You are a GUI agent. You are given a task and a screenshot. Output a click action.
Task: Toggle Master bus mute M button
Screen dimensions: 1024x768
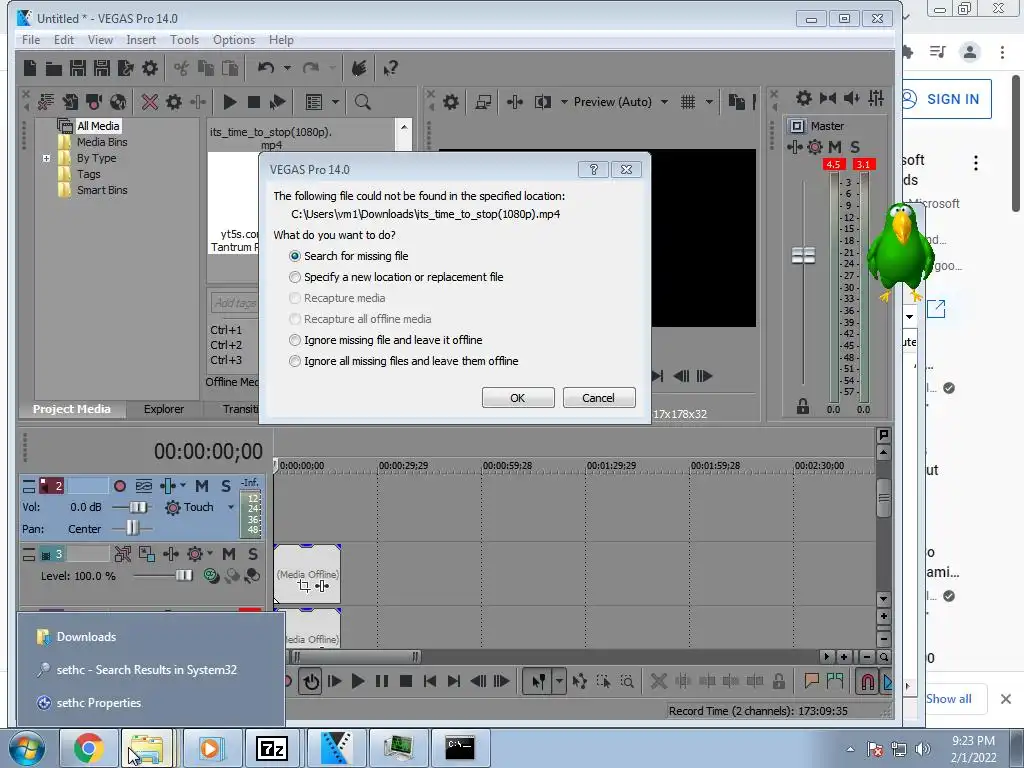[x=835, y=147]
